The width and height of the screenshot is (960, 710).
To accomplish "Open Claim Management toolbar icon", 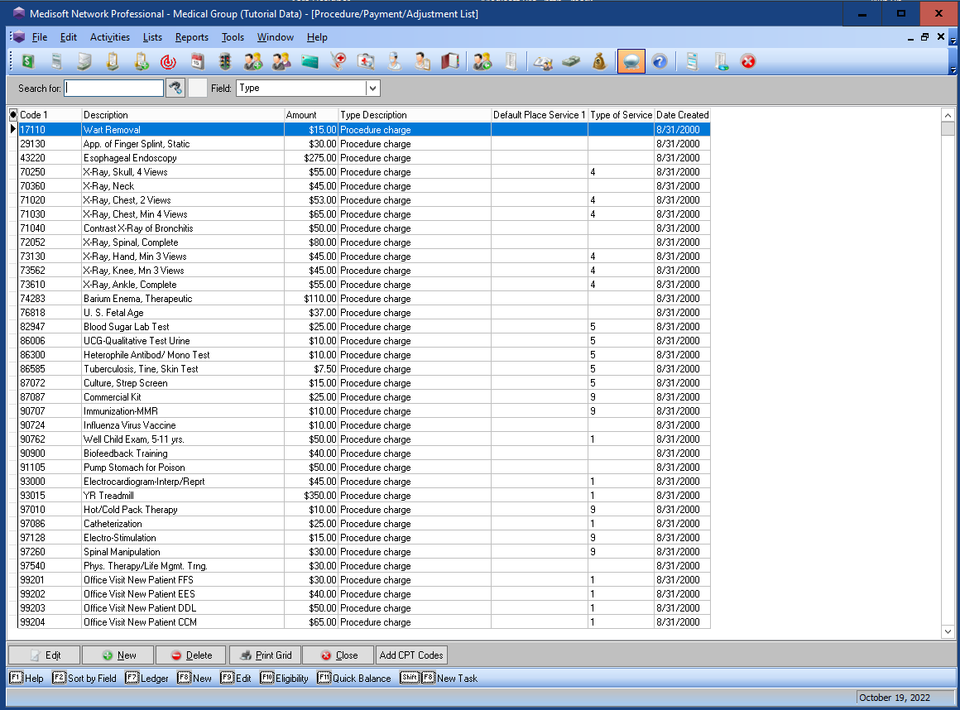I will pyautogui.click(x=56, y=61).
